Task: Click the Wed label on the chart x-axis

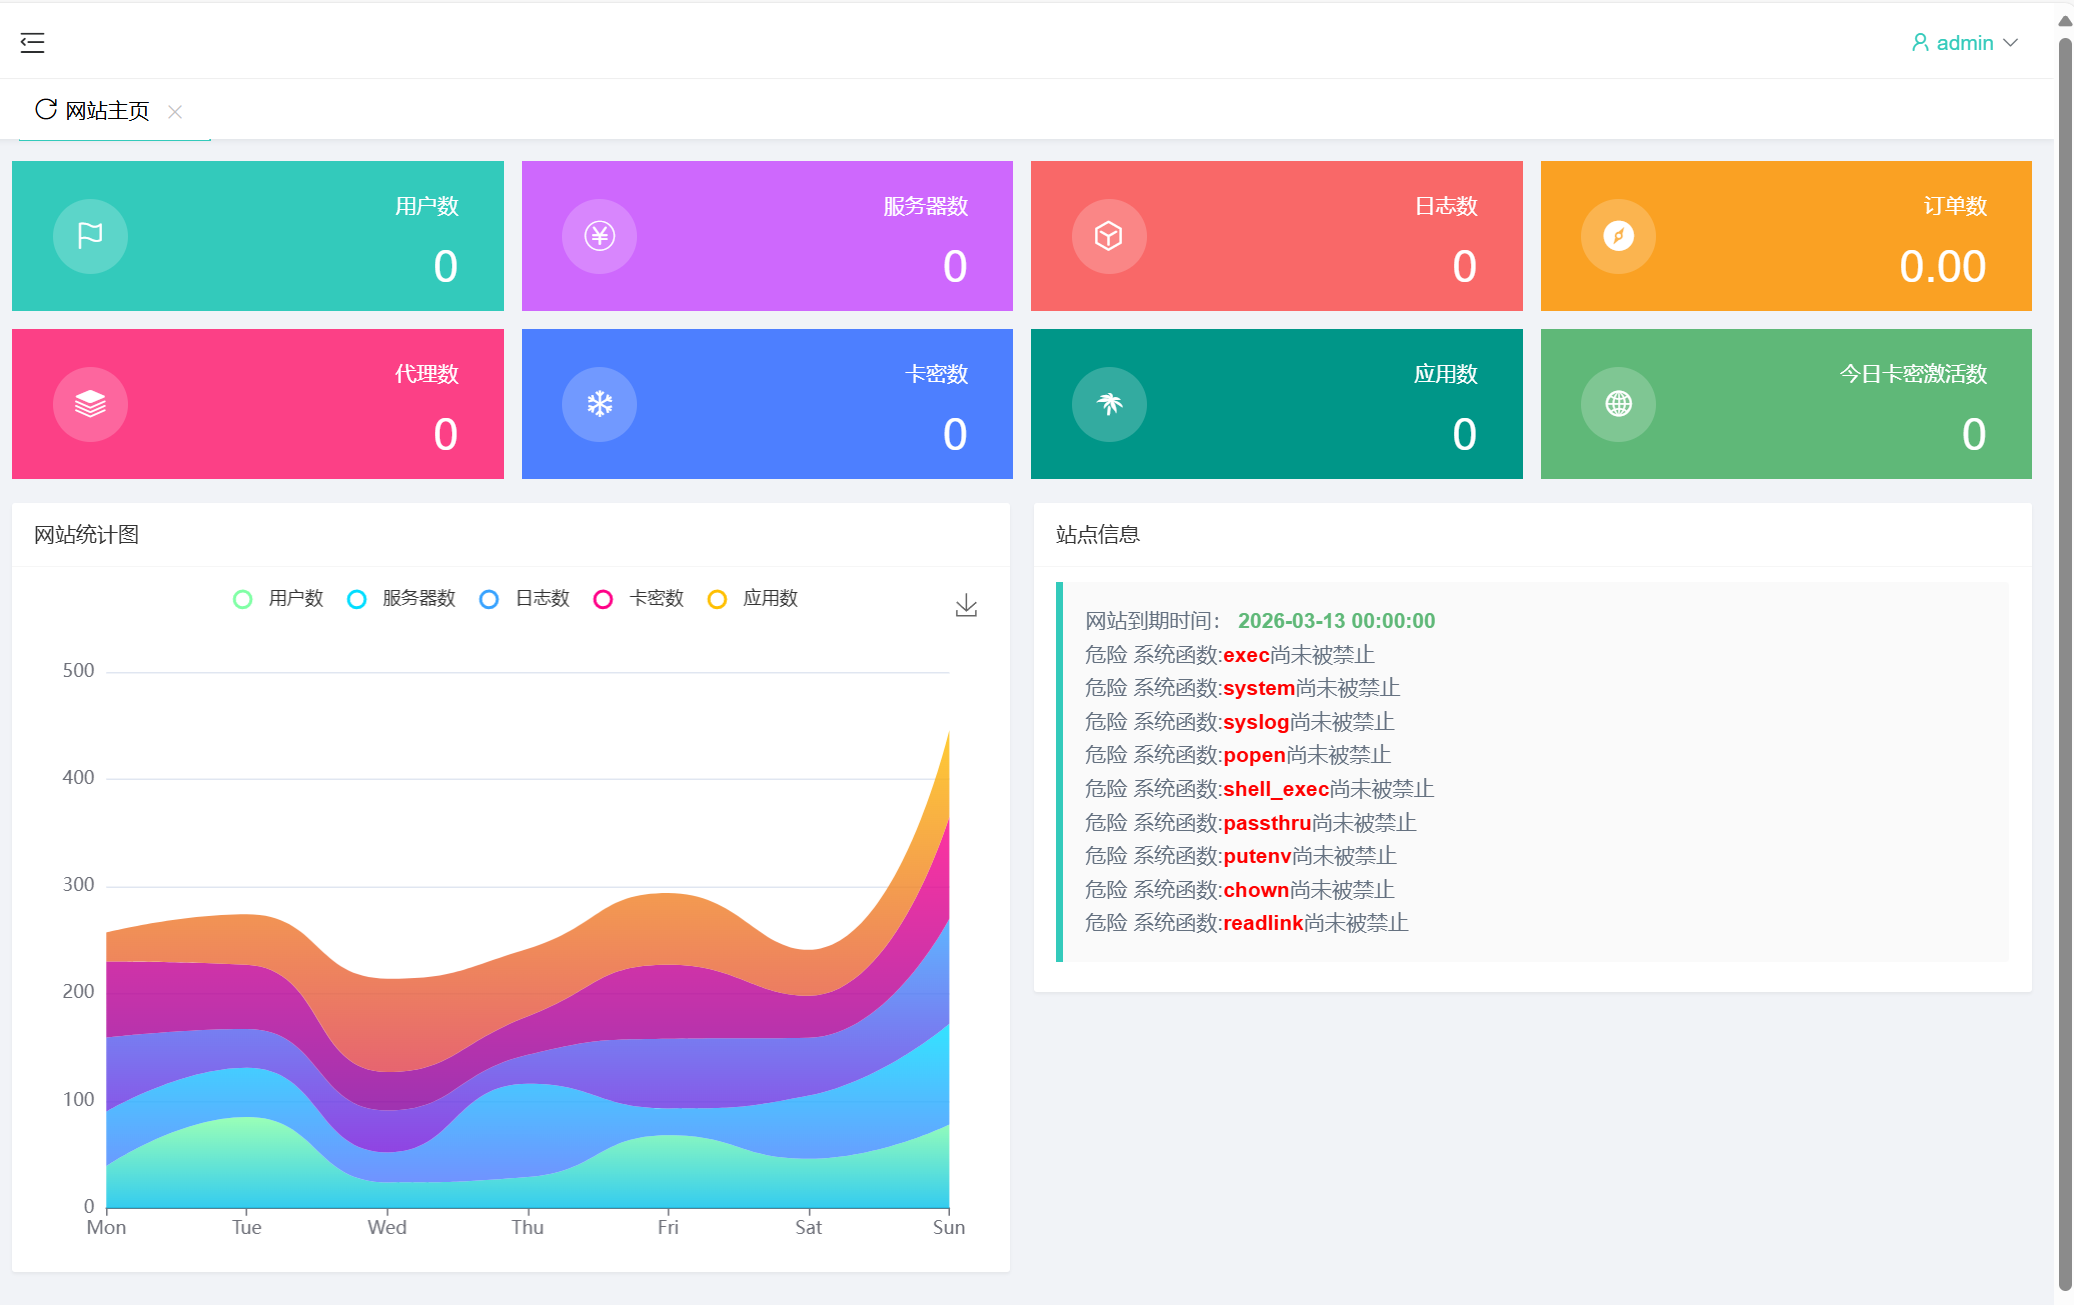Action: point(387,1227)
